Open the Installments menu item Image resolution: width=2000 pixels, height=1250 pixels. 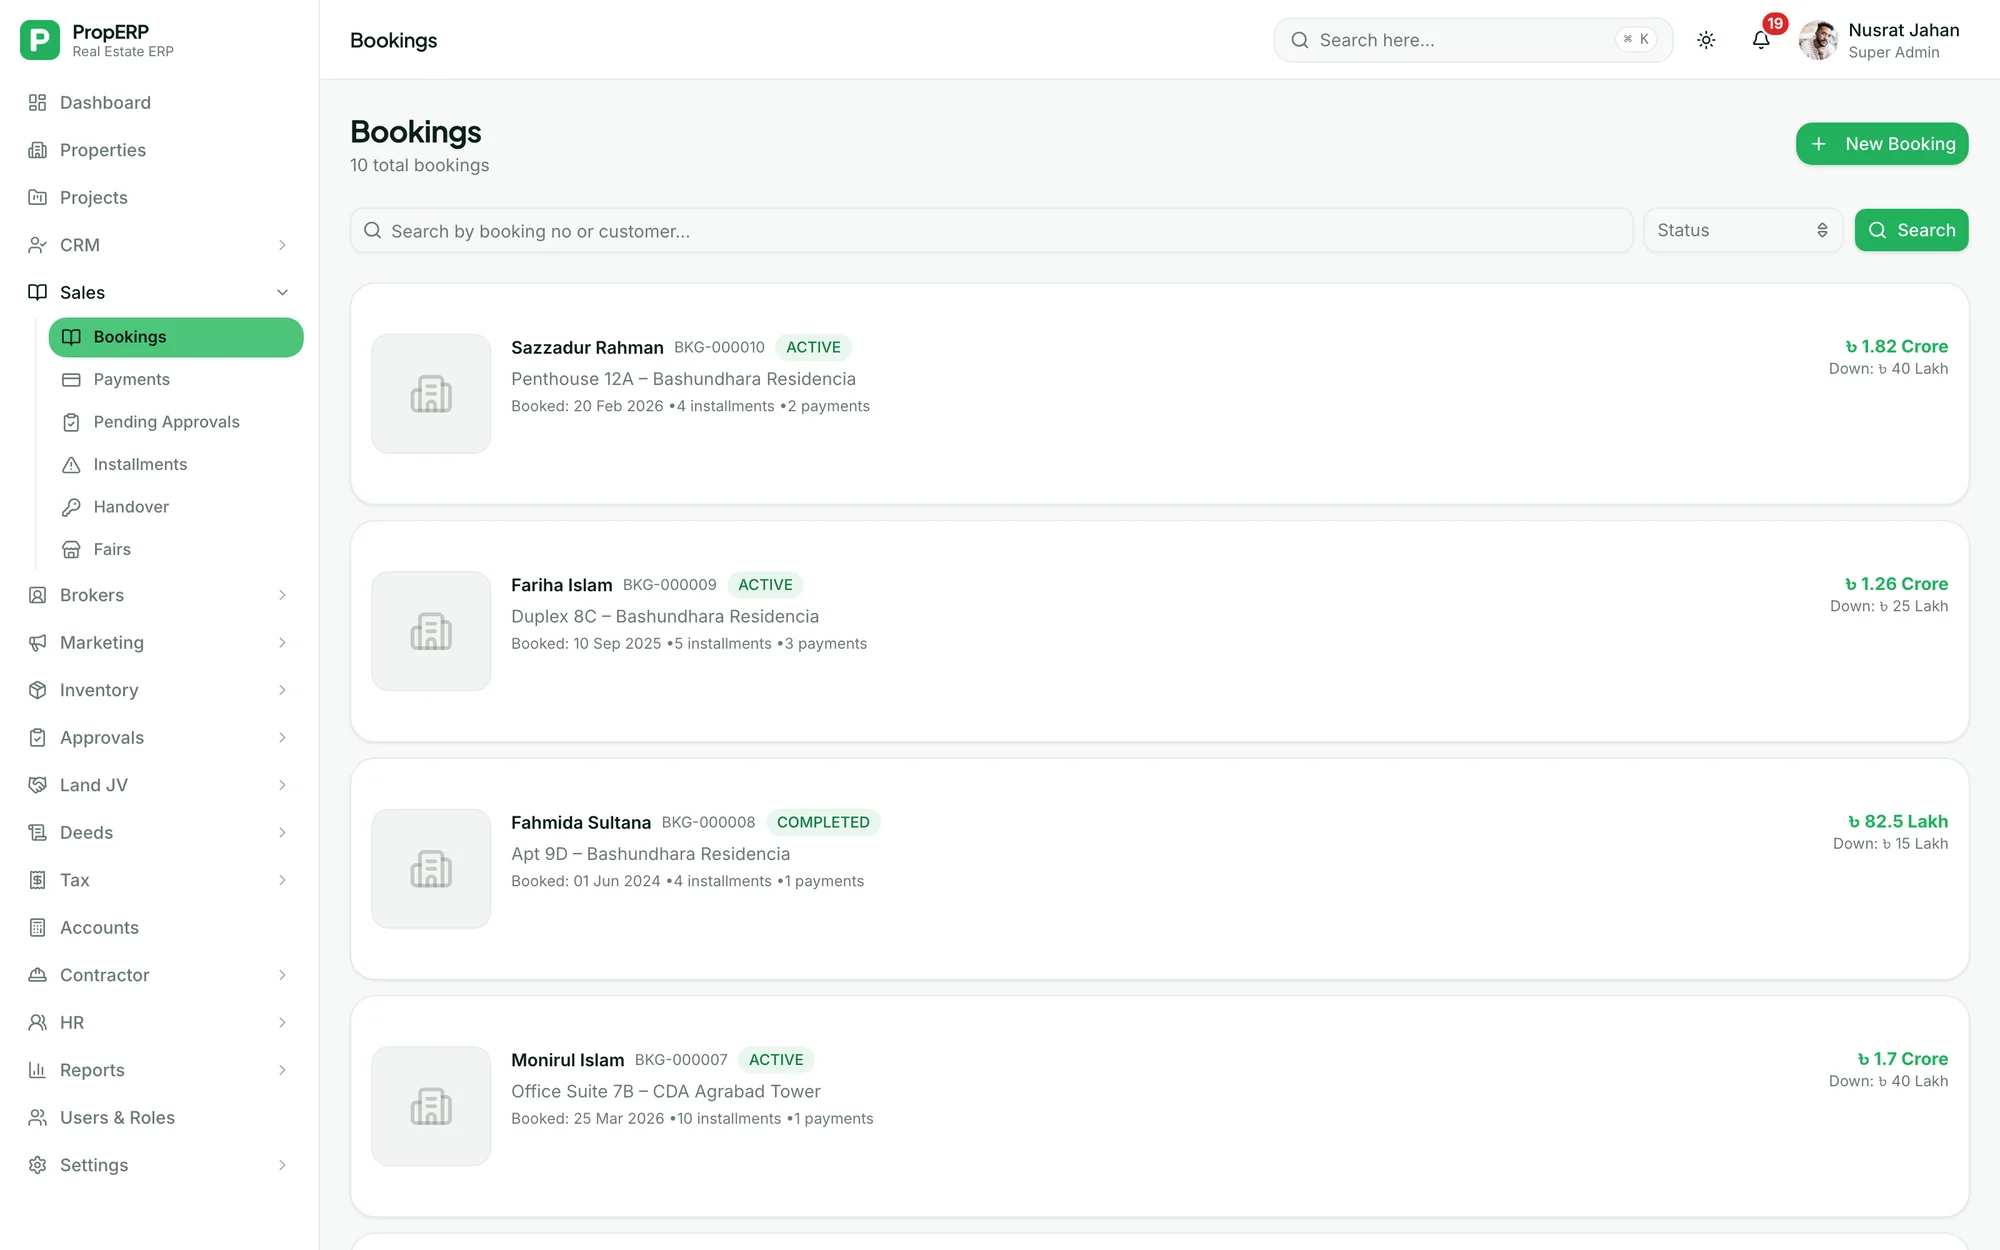[x=176, y=465]
